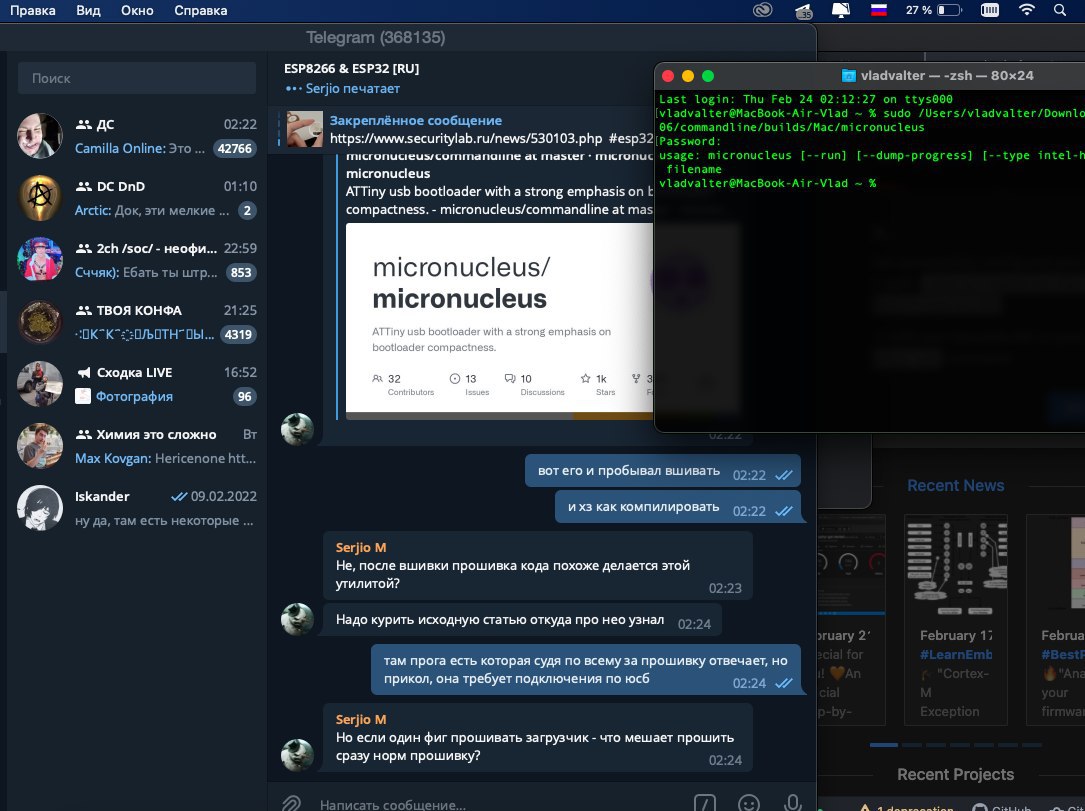
Task: Click Recent Projects heading in browser window
Action: [x=956, y=774]
